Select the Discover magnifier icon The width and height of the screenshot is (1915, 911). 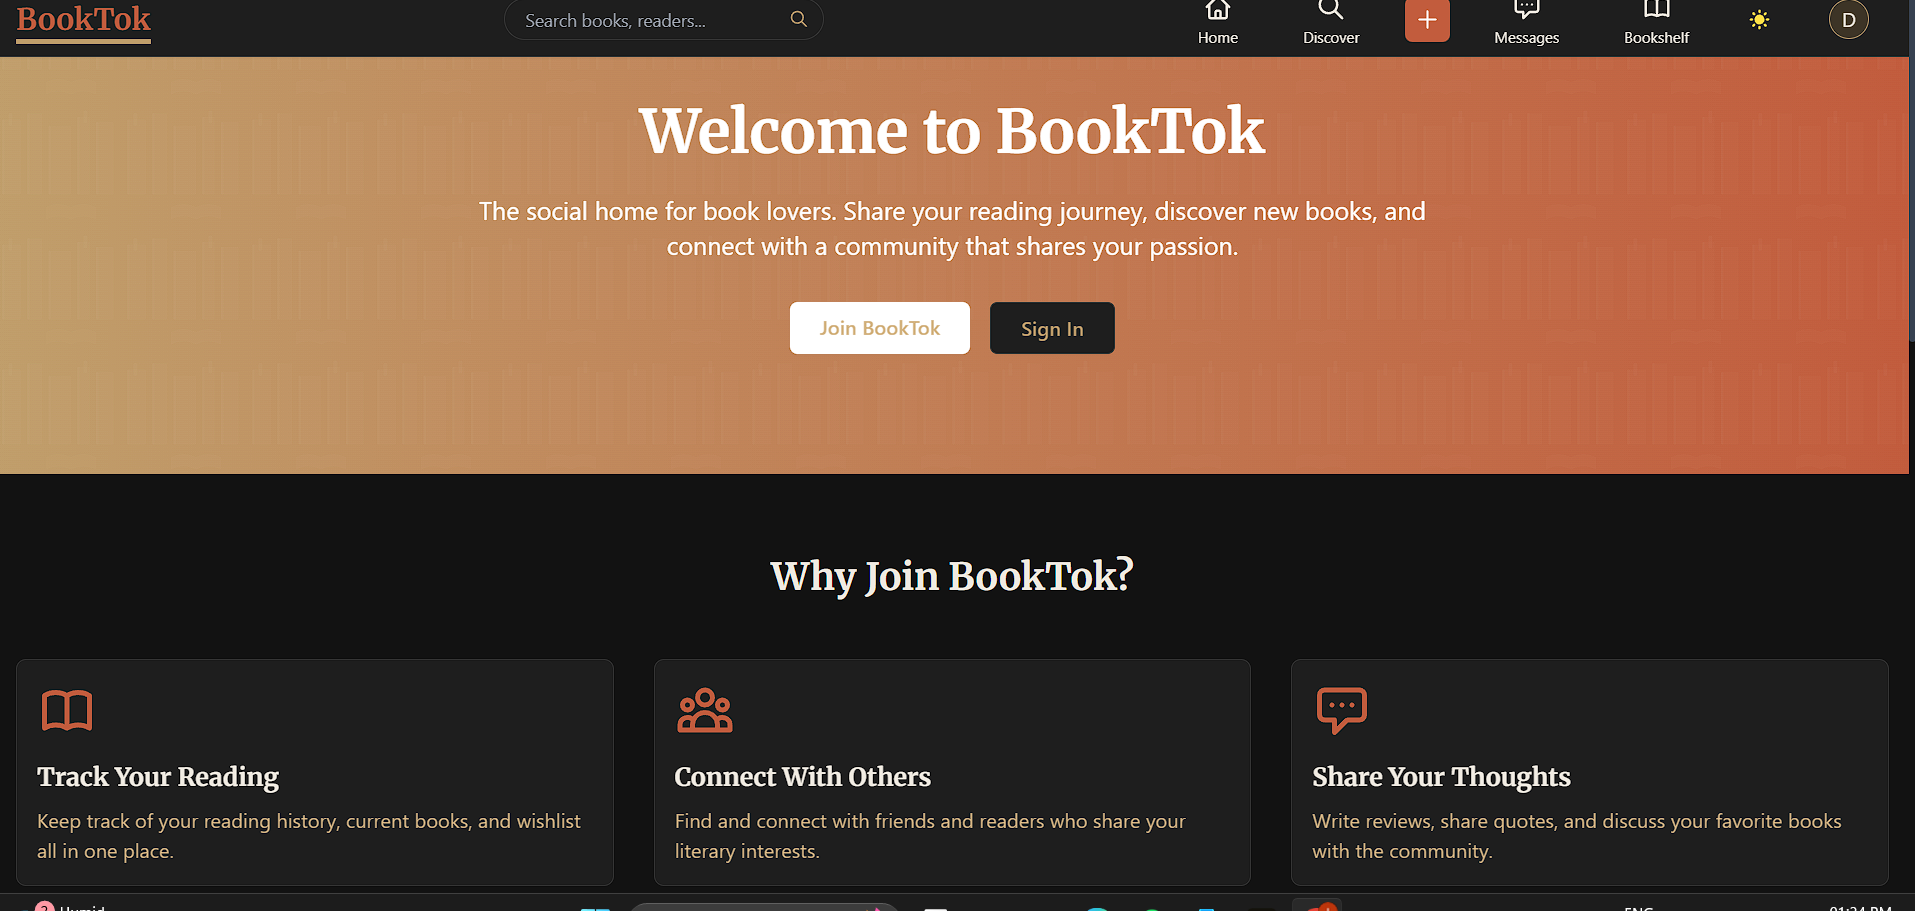pyautogui.click(x=1330, y=10)
